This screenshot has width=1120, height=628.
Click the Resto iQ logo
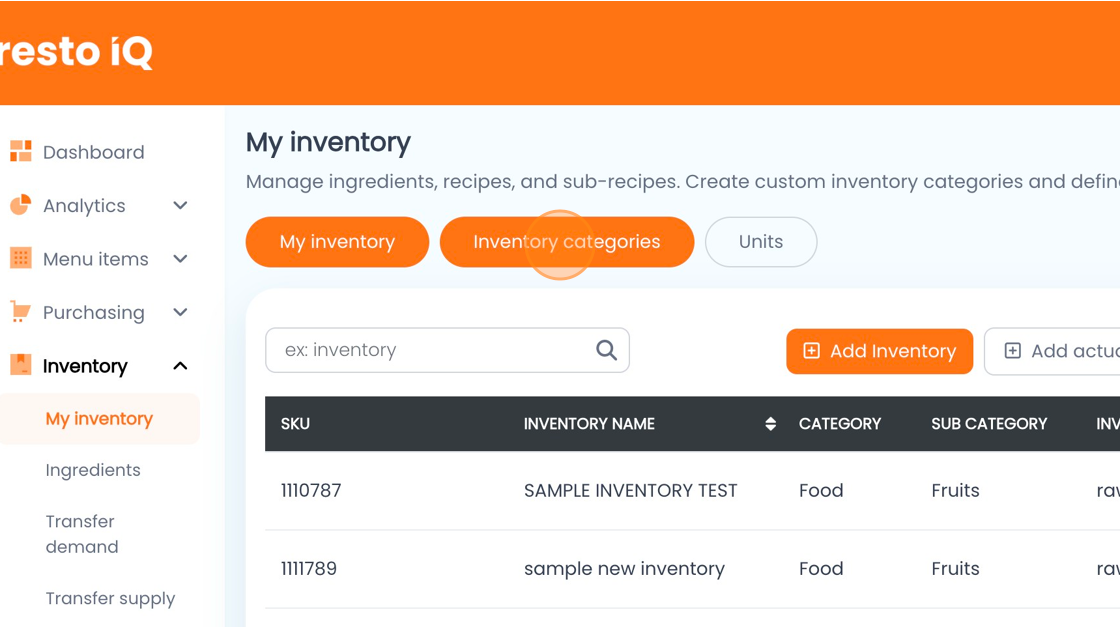coord(76,52)
